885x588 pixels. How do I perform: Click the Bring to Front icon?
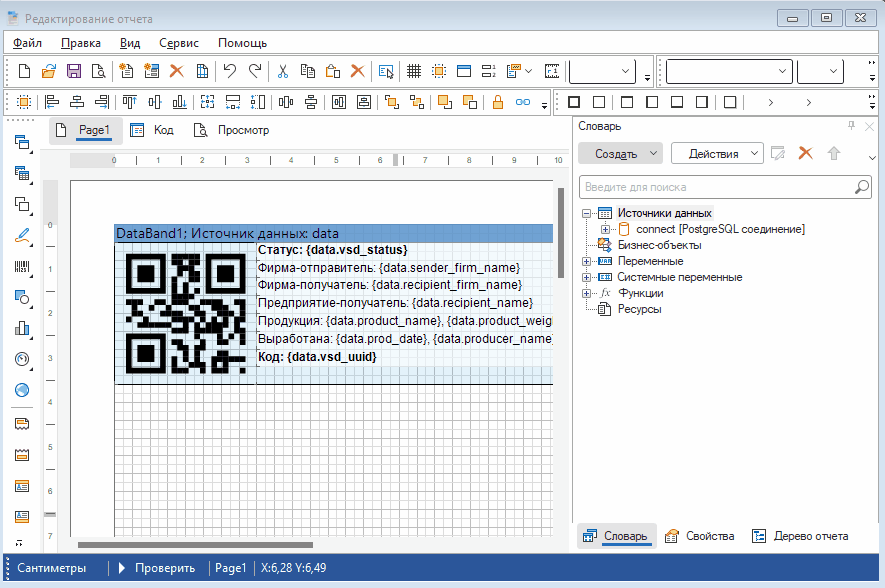[445, 102]
